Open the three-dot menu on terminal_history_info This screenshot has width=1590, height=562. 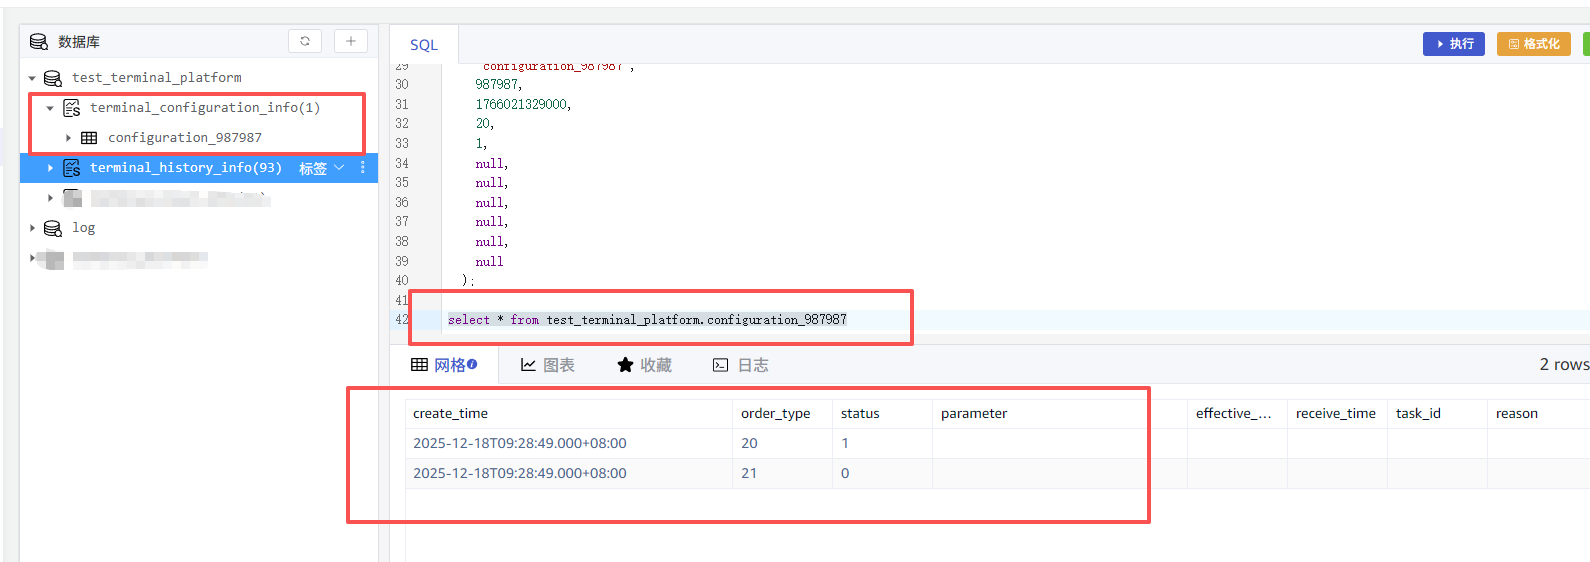(362, 168)
